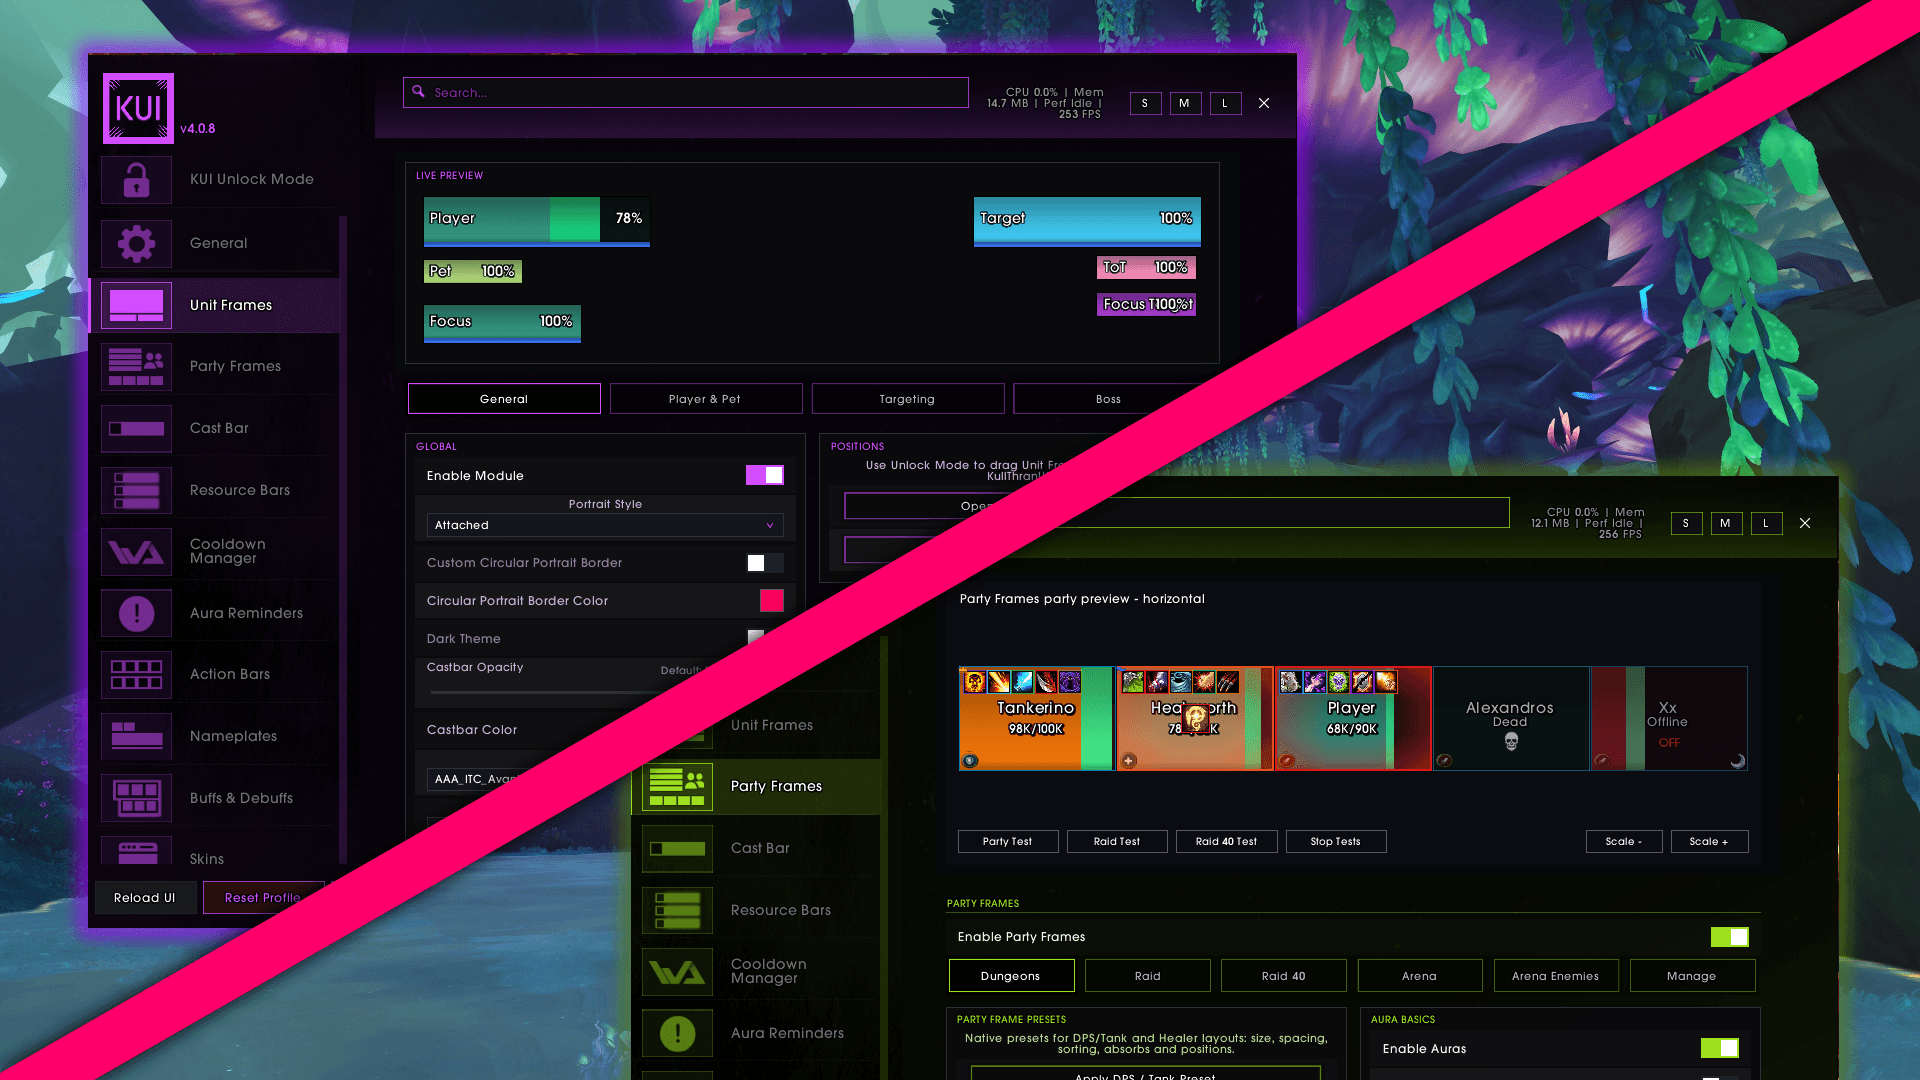Select the Party Frames icon in green sidebar
The width and height of the screenshot is (1920, 1080).
pos(677,787)
